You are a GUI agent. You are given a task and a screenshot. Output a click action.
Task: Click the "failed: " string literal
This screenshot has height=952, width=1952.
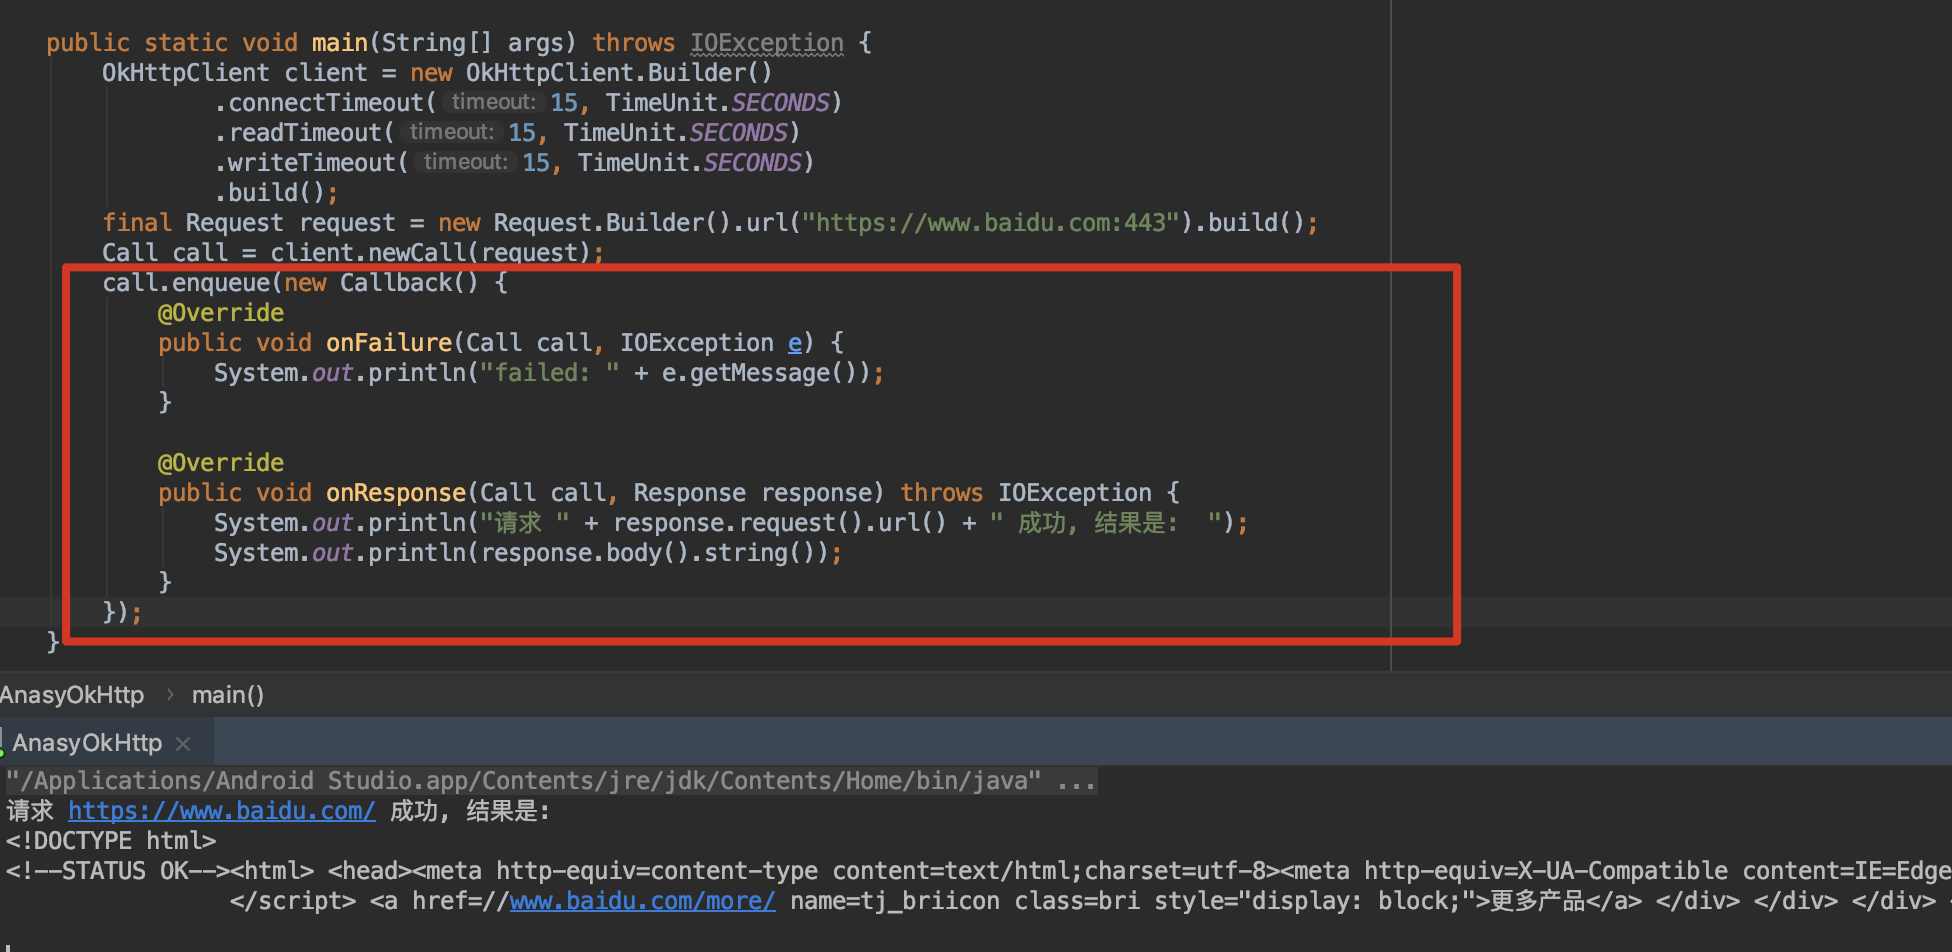pos(550,373)
